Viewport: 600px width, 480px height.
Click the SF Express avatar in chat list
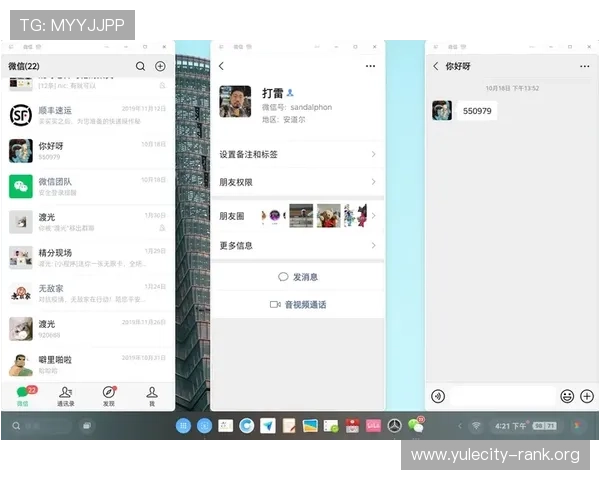click(21, 115)
